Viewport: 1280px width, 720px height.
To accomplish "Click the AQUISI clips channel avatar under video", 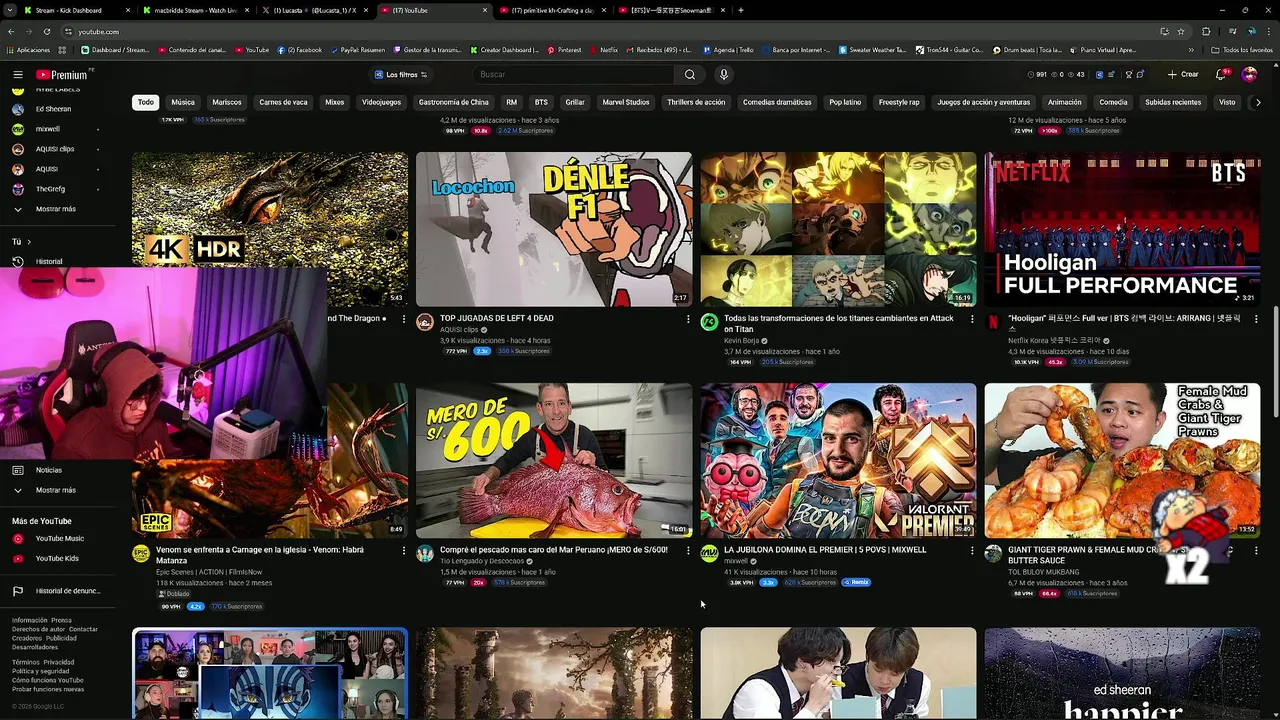I will click(425, 322).
